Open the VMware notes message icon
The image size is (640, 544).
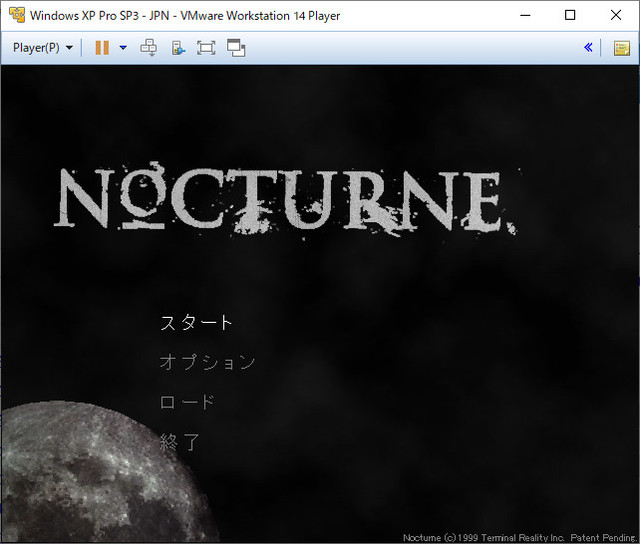(x=622, y=48)
